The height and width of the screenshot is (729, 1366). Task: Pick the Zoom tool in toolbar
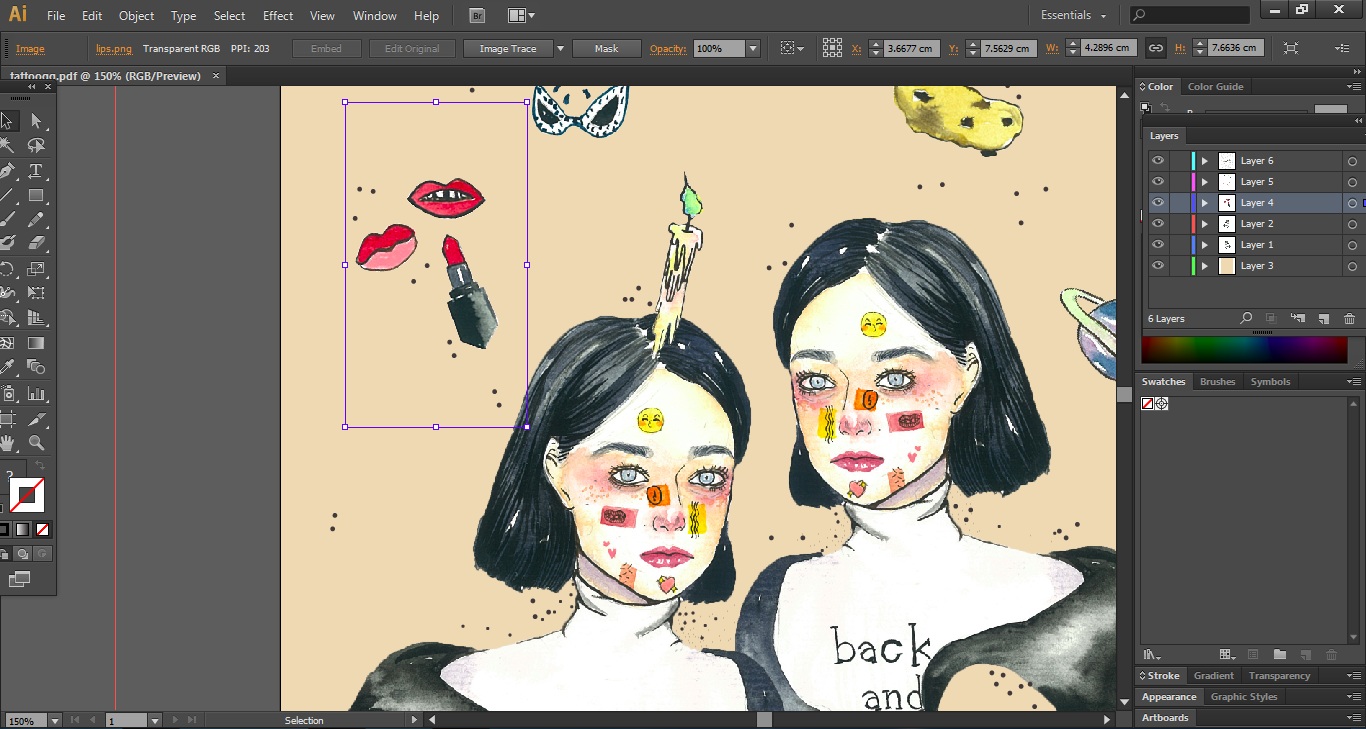click(36, 443)
